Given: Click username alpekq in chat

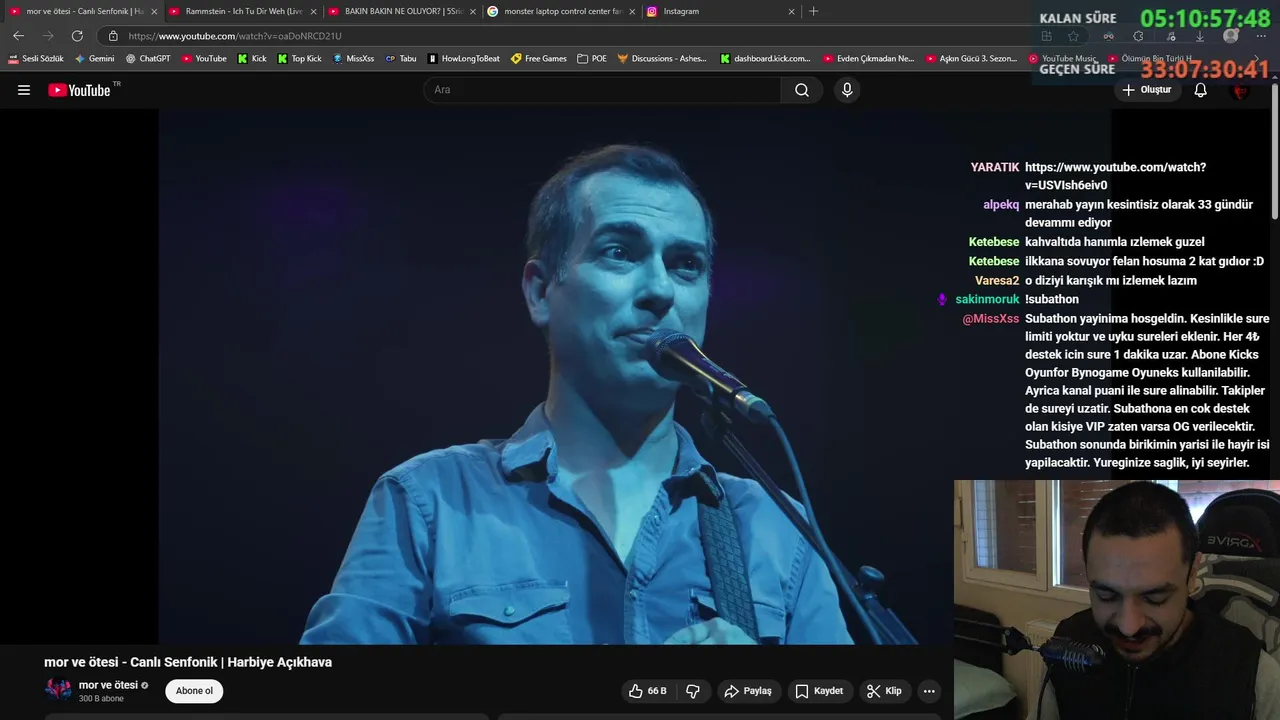Looking at the screenshot, I should [x=1001, y=205].
